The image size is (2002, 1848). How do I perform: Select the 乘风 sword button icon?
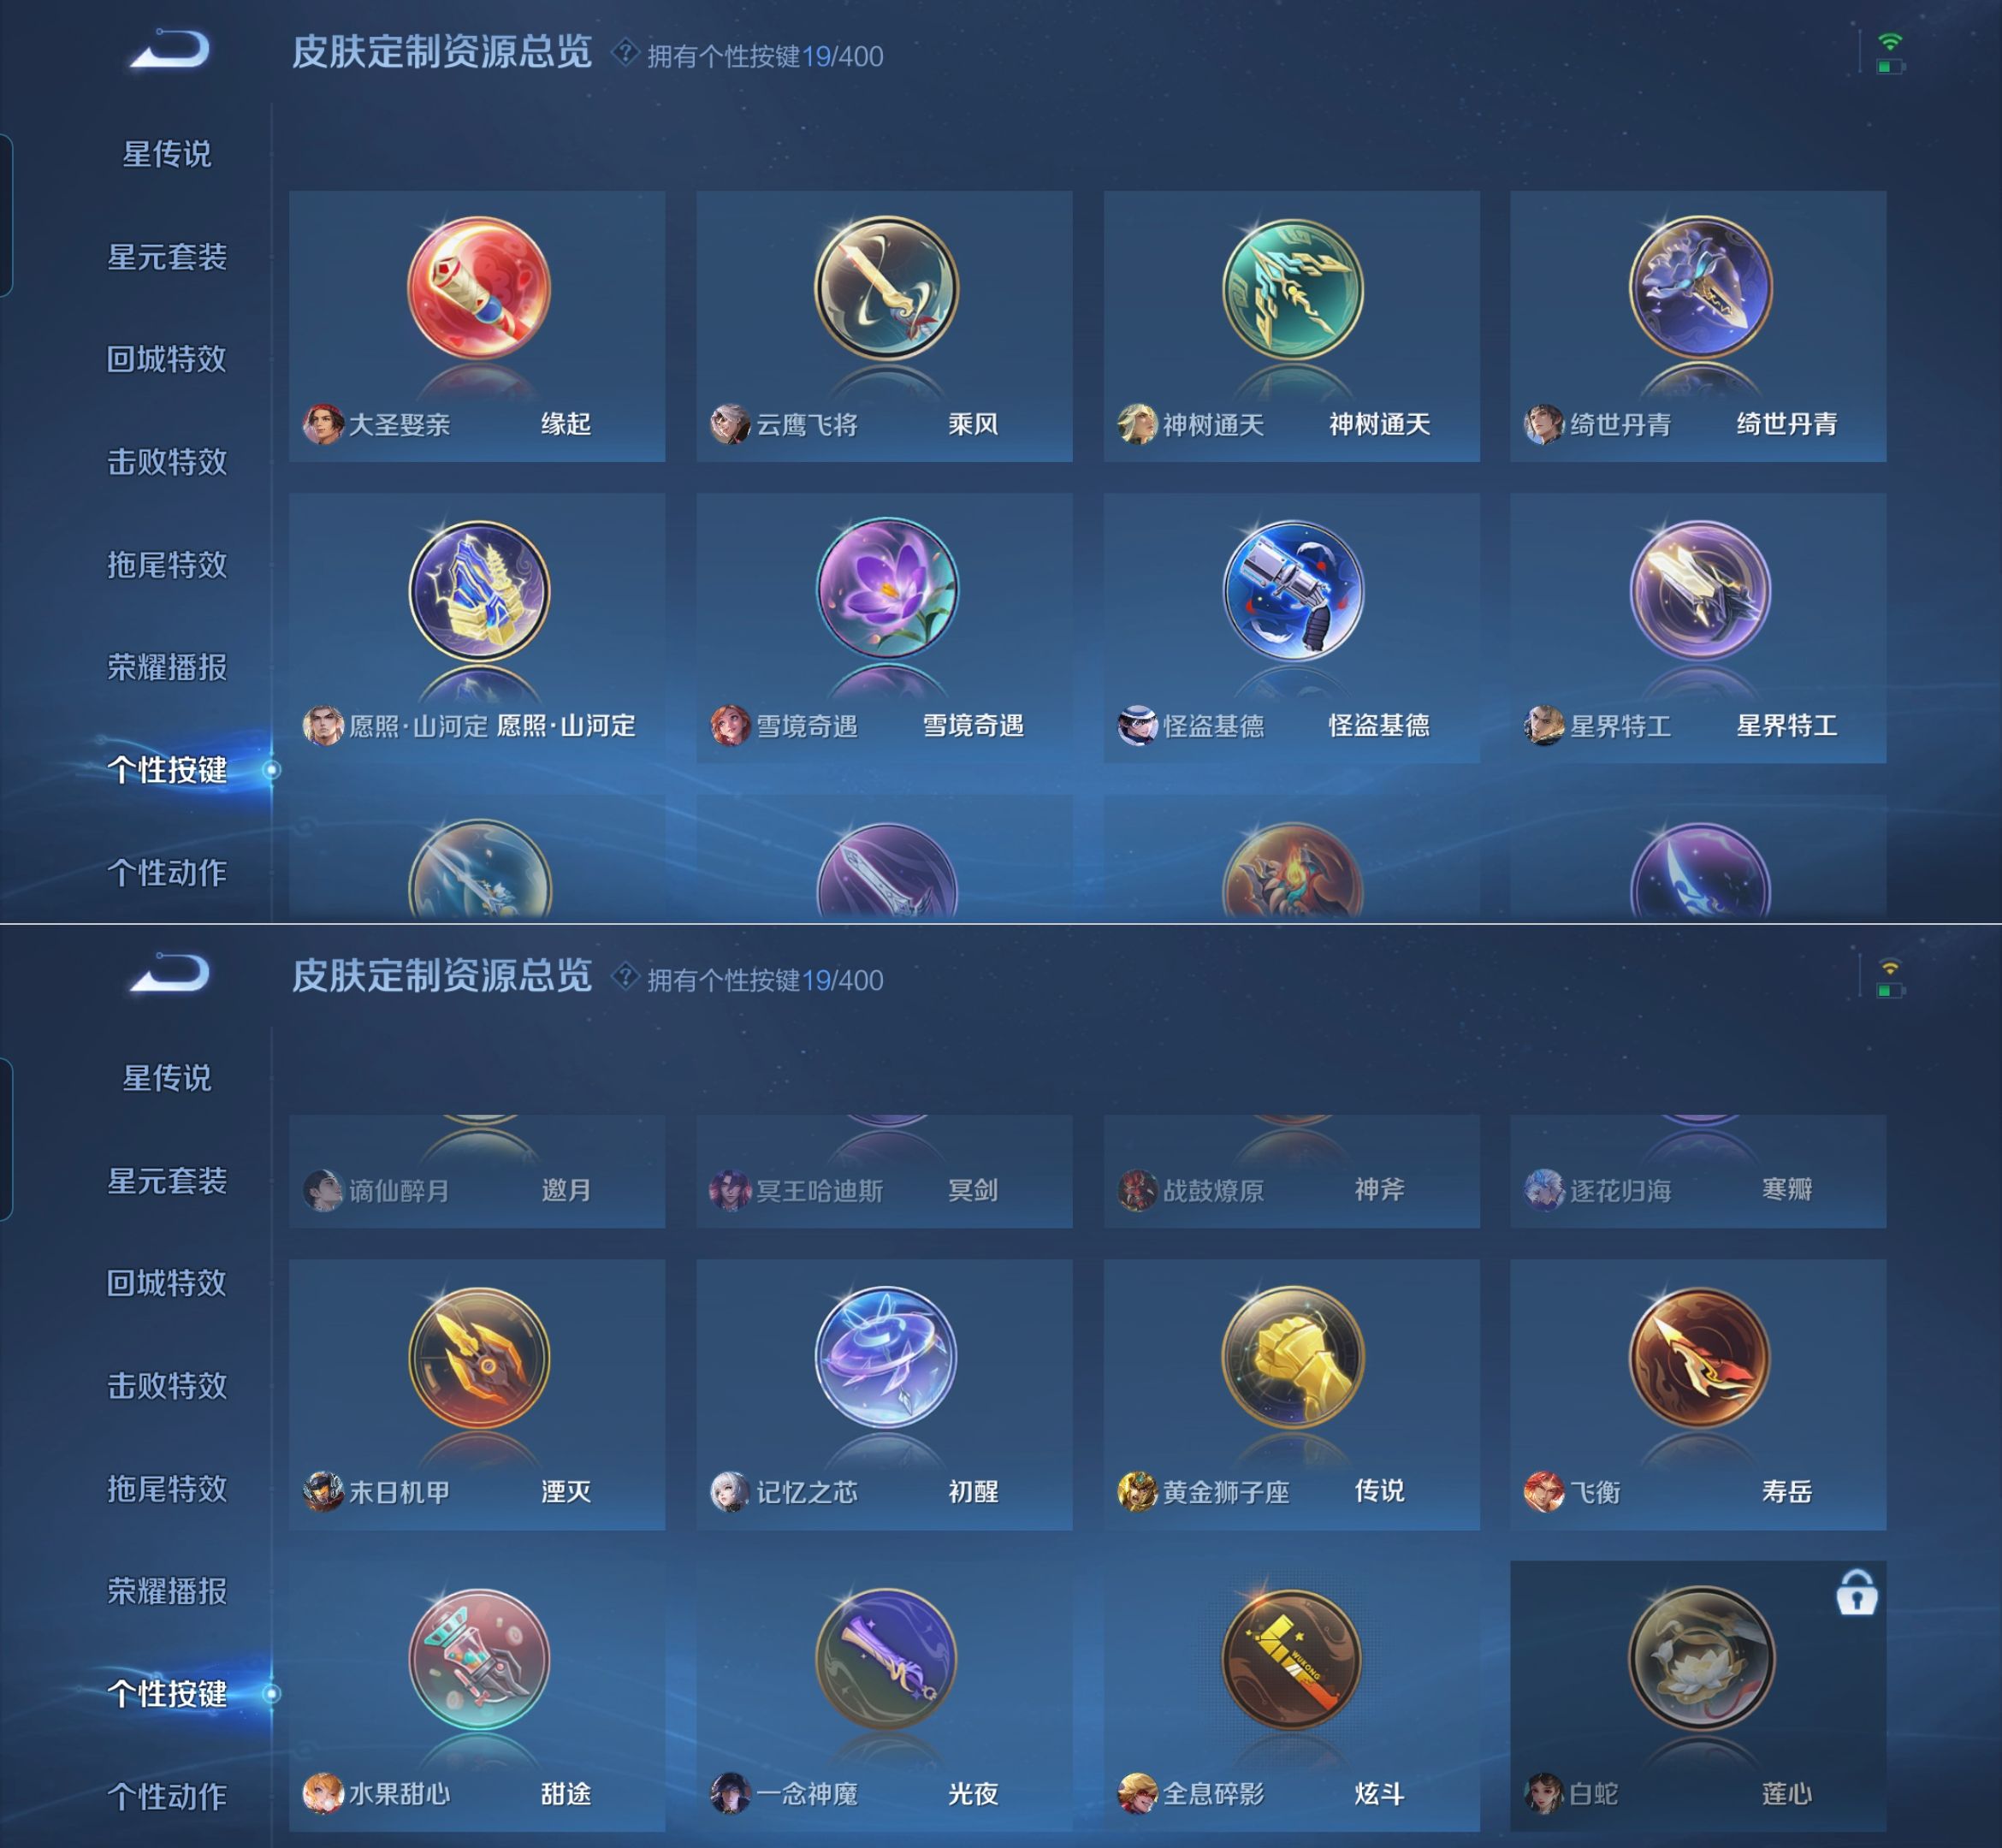tap(886, 288)
